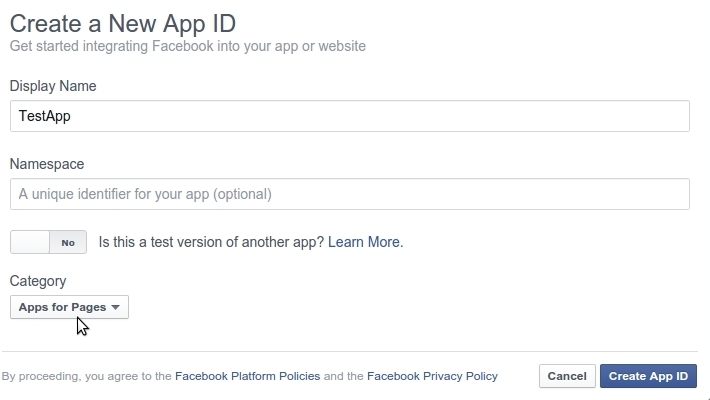This screenshot has height=400, width=710.
Task: Click the Get started integrating Facebook subtitle
Action: tap(187, 46)
